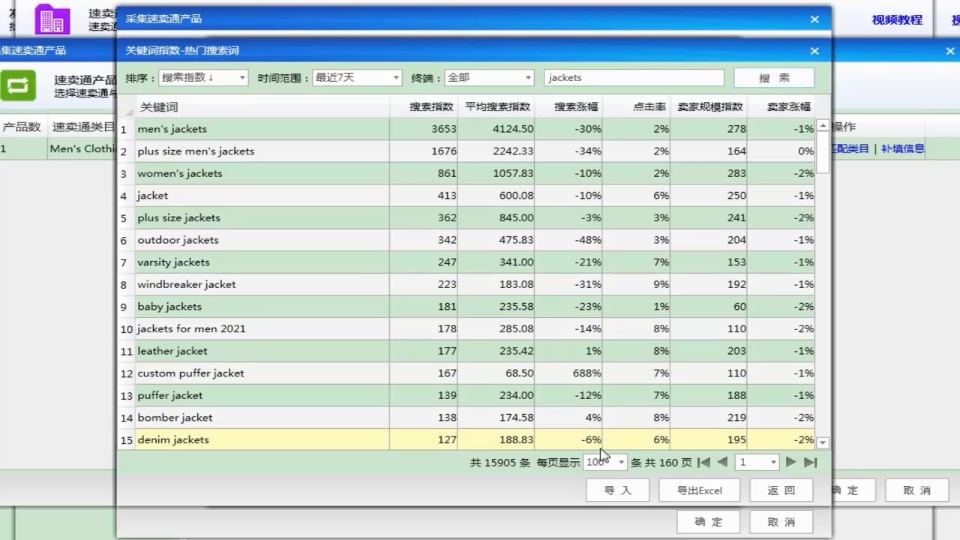Select the "outdoor jackets" row

pyautogui.click(x=467, y=240)
